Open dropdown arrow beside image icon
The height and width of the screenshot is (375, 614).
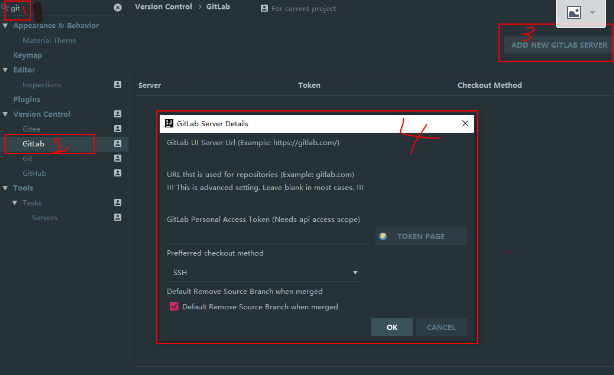click(592, 13)
